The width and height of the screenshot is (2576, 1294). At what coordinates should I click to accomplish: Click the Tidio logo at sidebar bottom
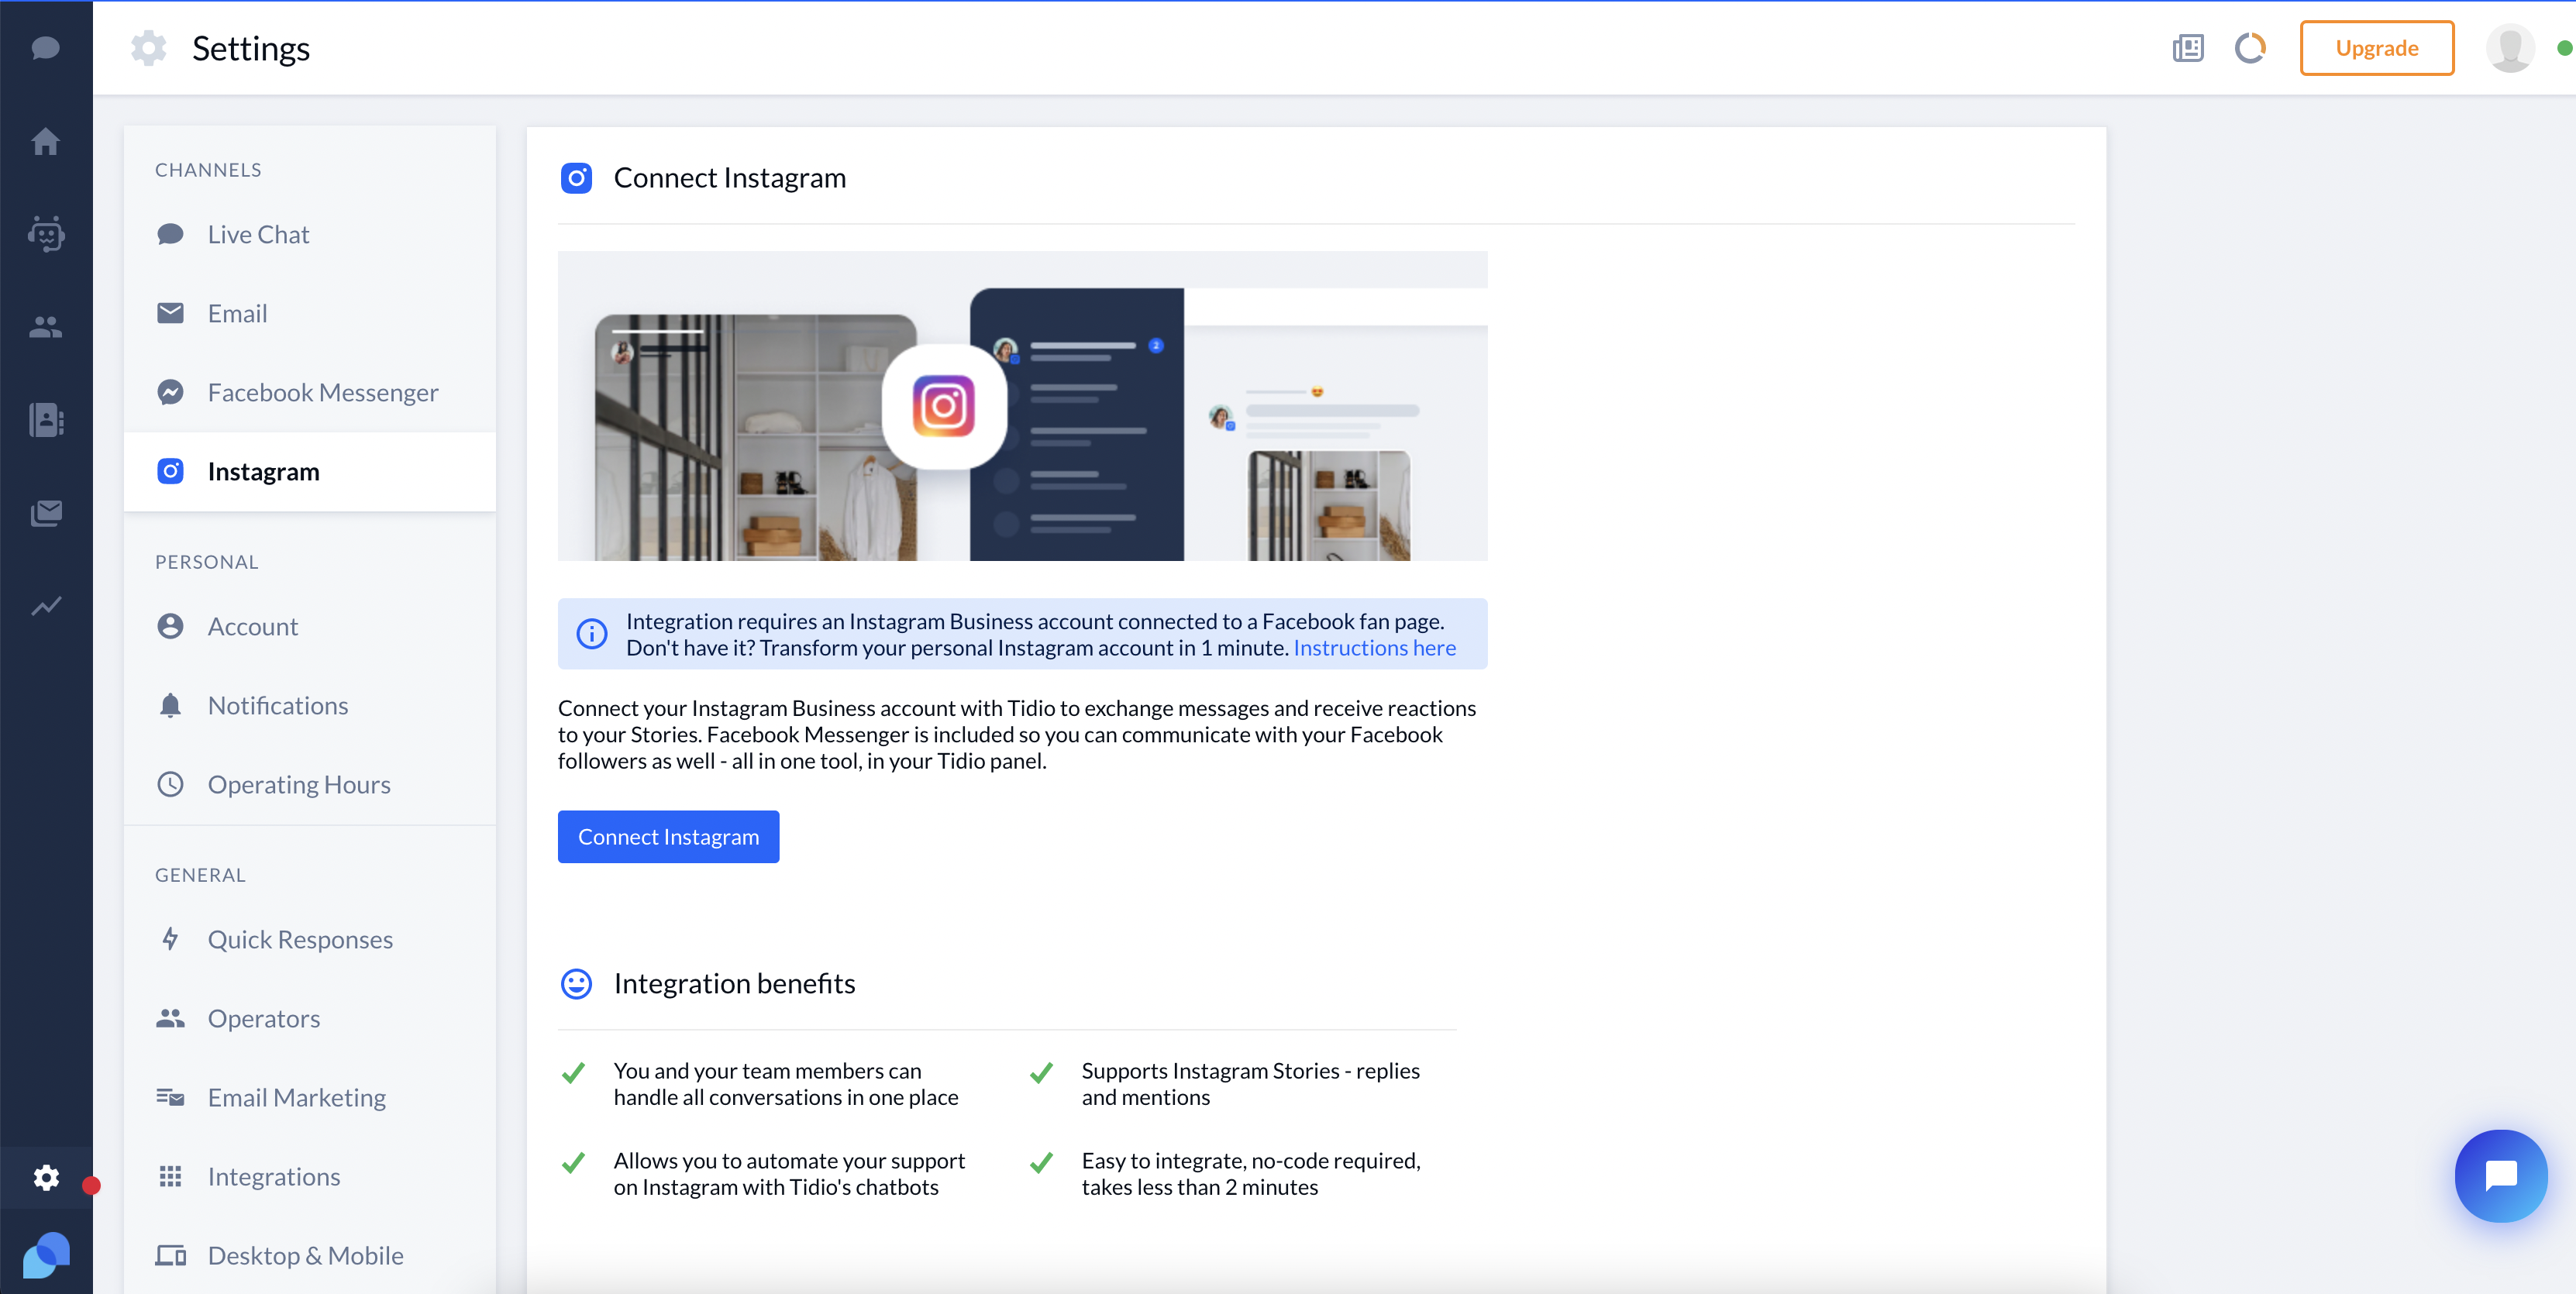[x=46, y=1254]
